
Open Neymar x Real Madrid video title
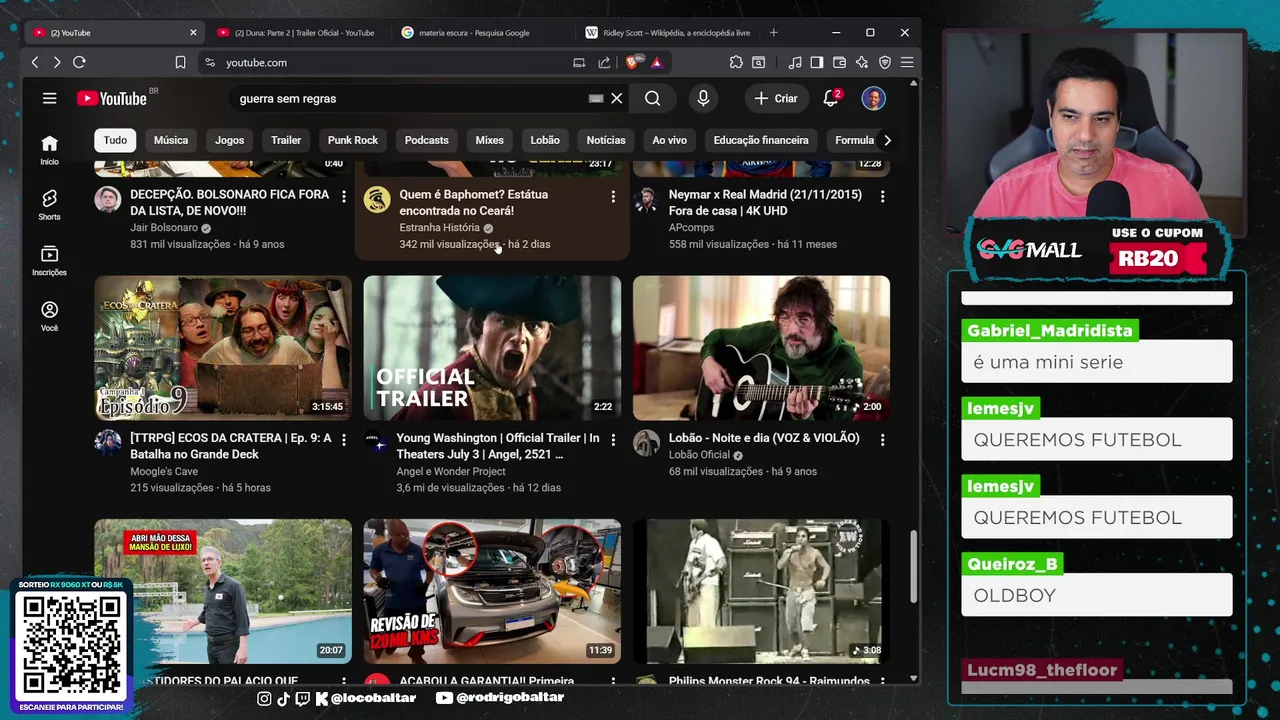point(765,202)
